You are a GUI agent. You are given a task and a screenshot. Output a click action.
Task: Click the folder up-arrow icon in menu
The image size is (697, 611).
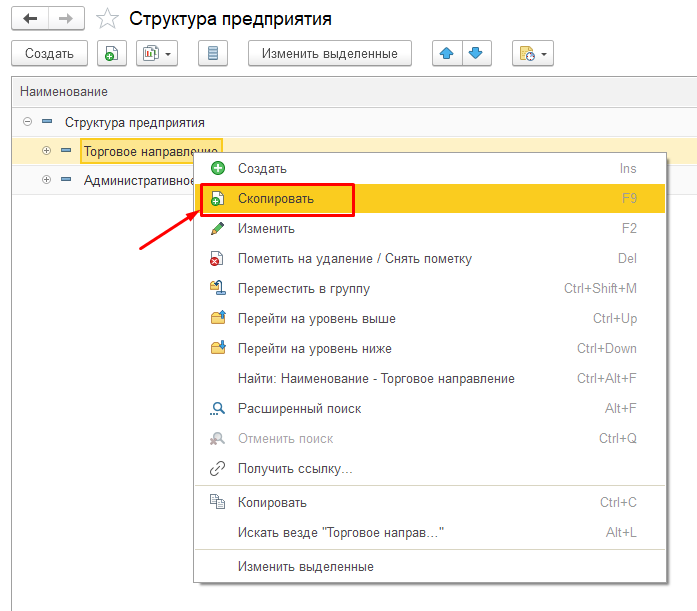218,318
